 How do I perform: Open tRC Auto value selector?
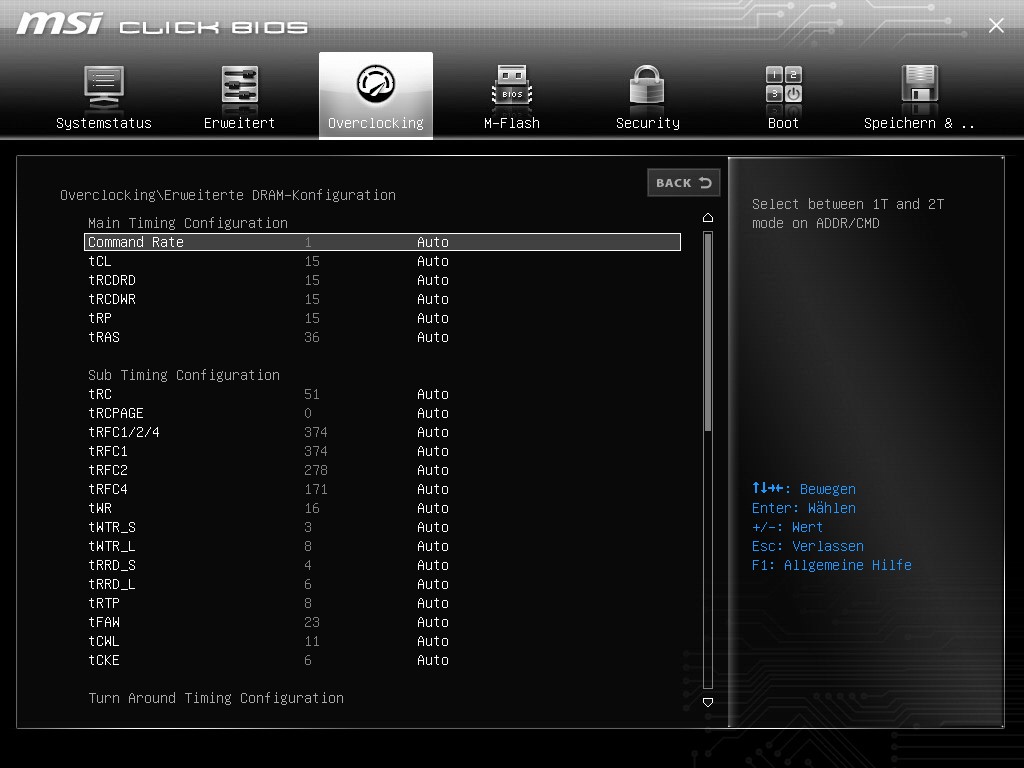(432, 394)
